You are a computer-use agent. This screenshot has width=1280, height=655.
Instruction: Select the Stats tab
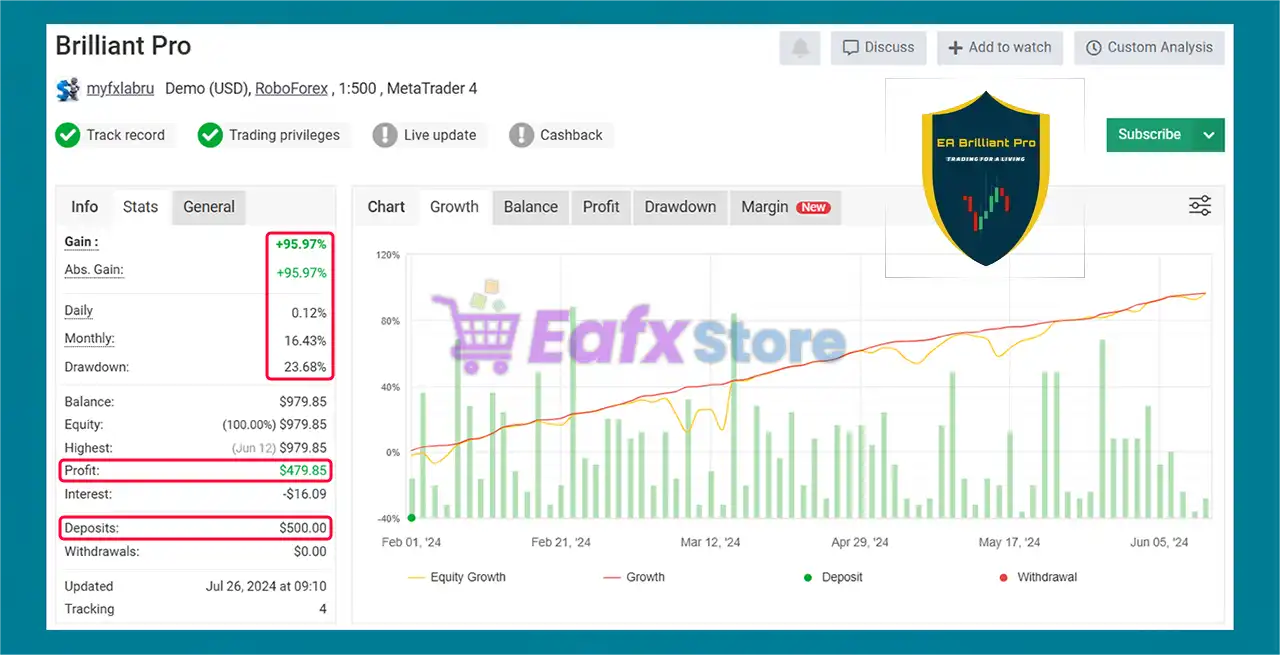tap(140, 207)
